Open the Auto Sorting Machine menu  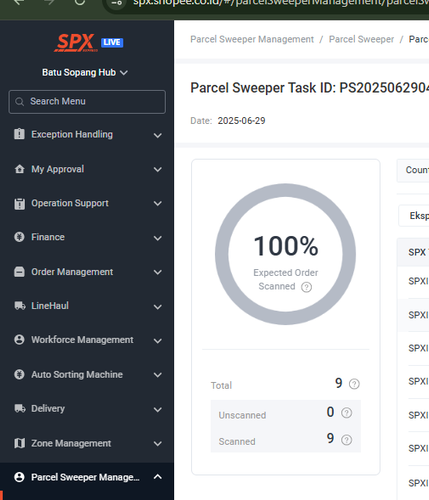[x=87, y=375]
